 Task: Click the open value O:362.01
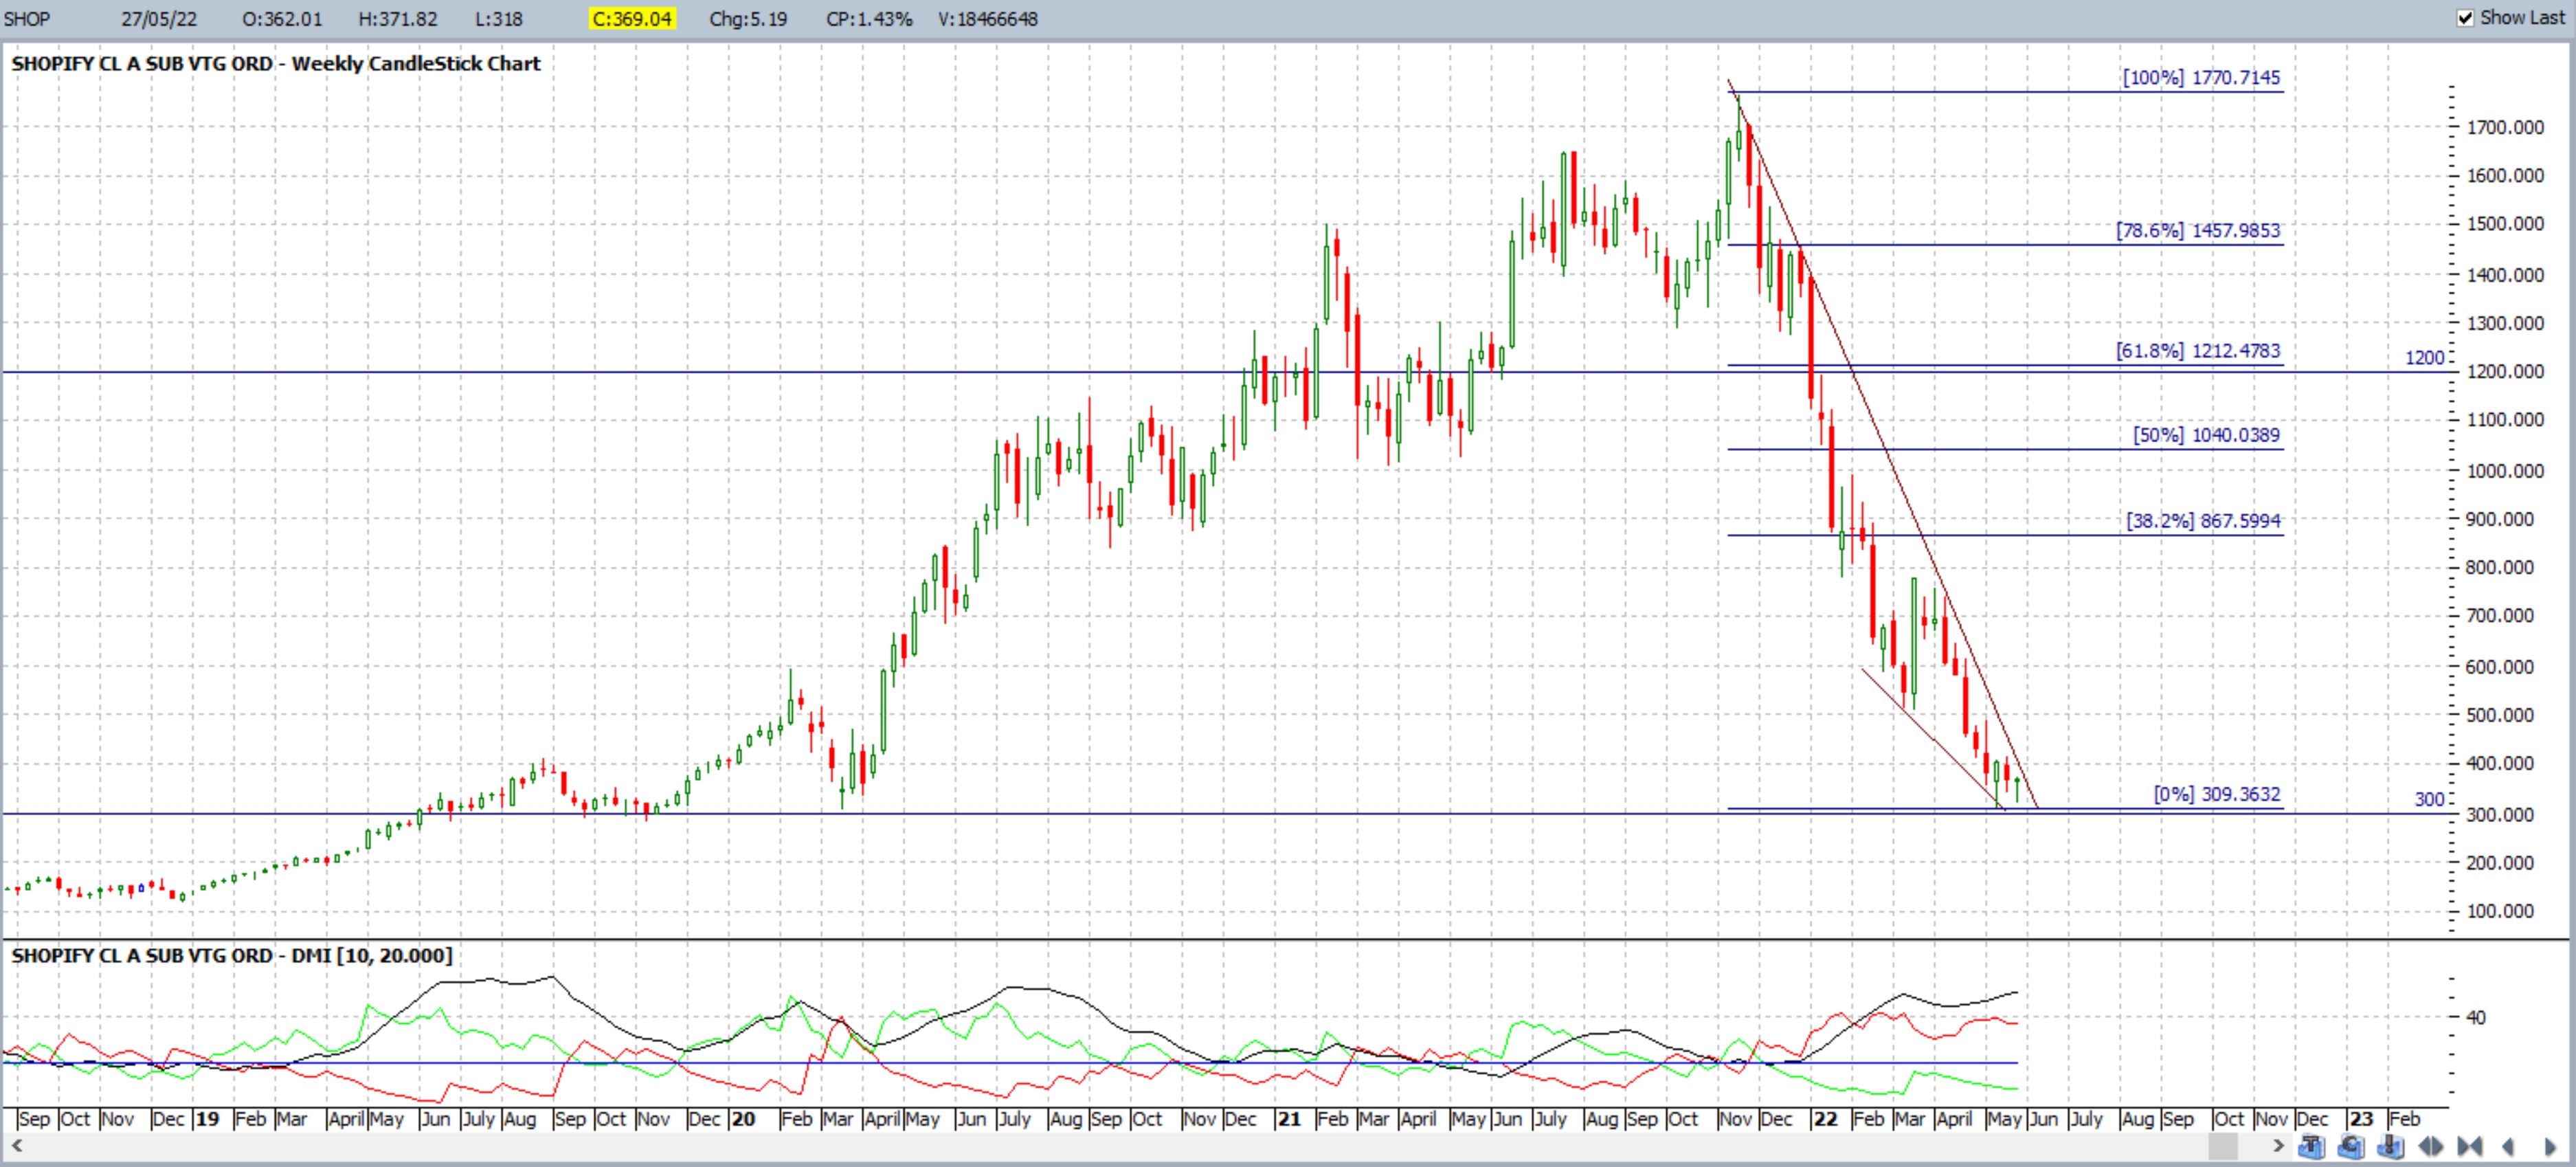pos(282,19)
